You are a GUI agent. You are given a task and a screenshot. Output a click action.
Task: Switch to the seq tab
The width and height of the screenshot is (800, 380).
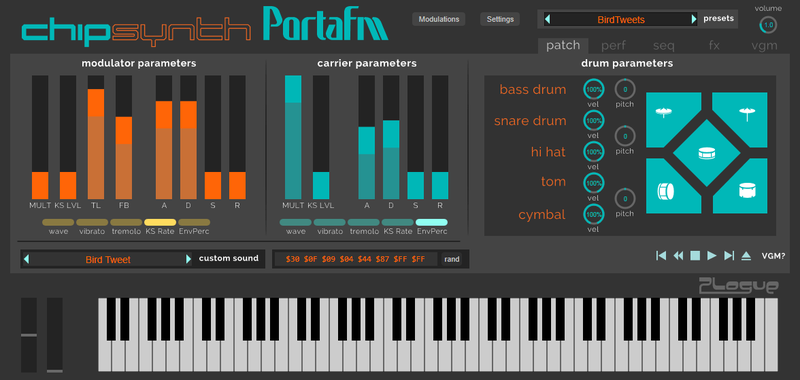[x=664, y=45]
